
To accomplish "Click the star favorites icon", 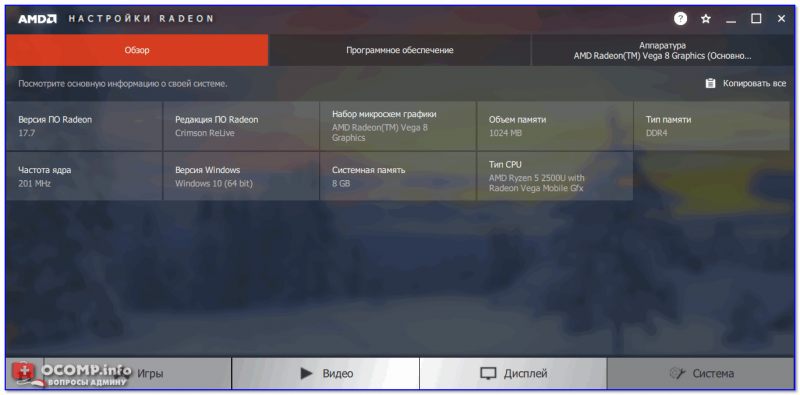I will point(706,19).
